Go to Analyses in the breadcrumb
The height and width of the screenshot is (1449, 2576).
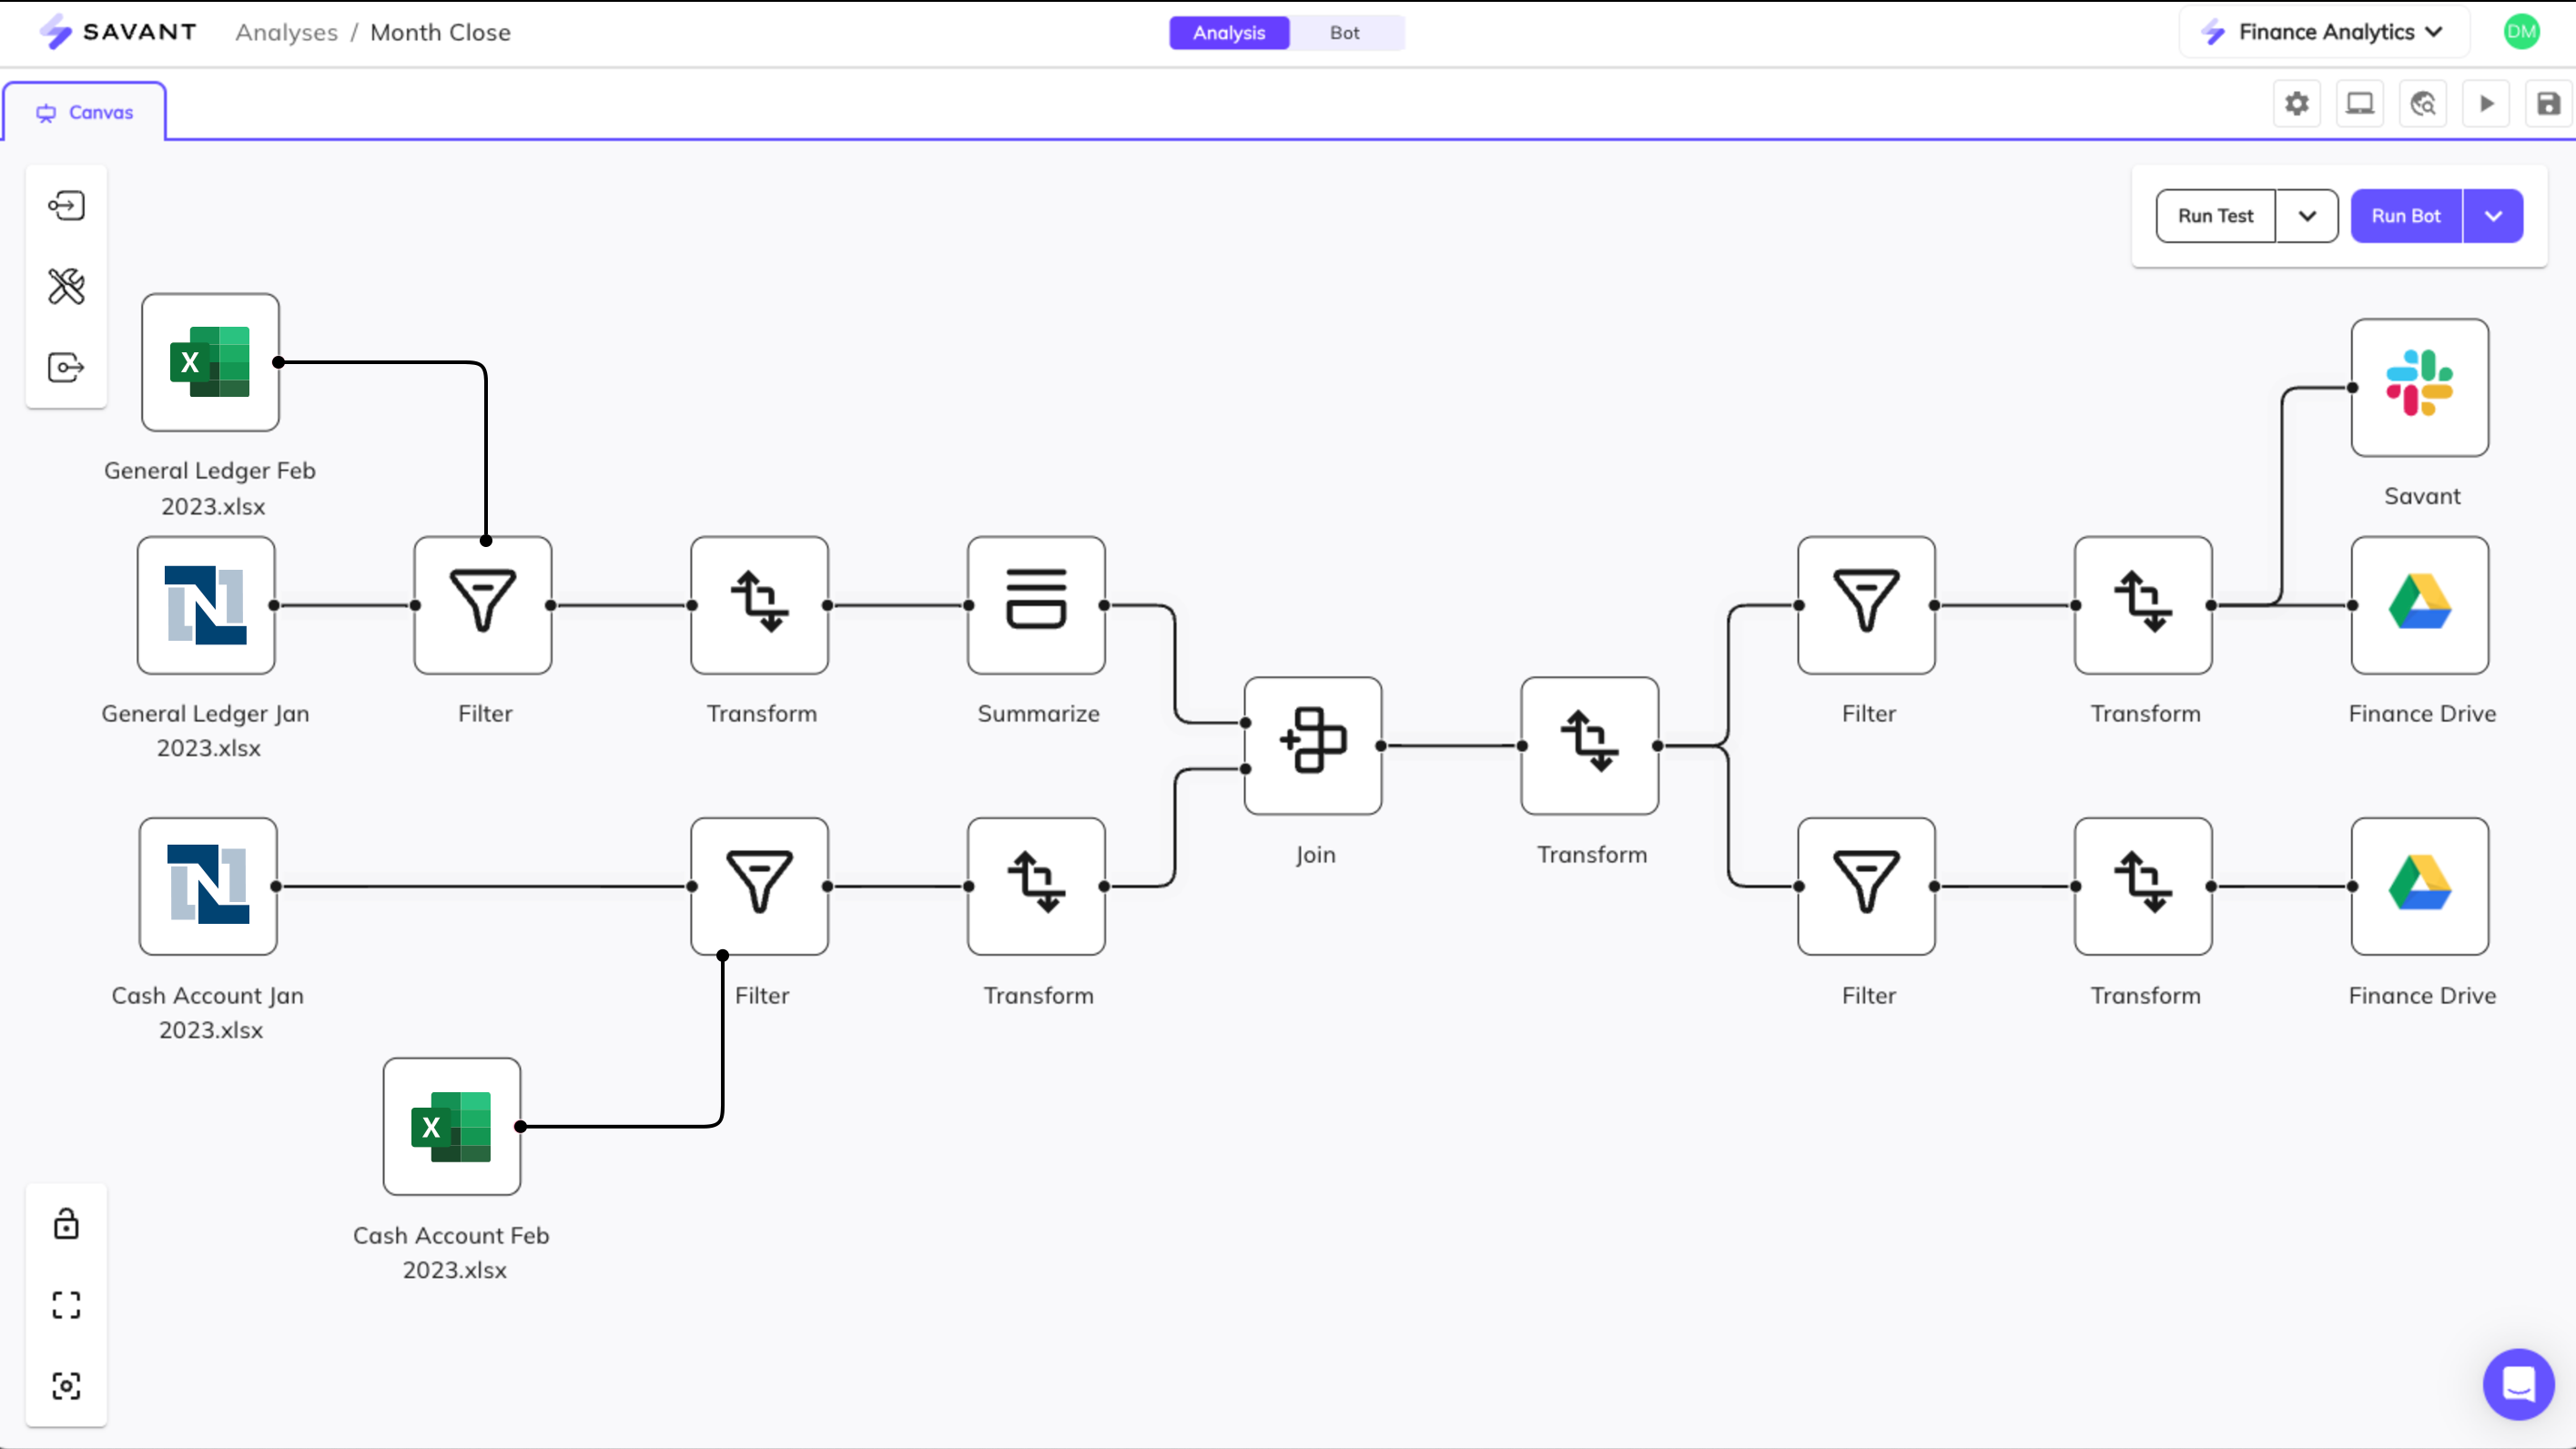(286, 33)
